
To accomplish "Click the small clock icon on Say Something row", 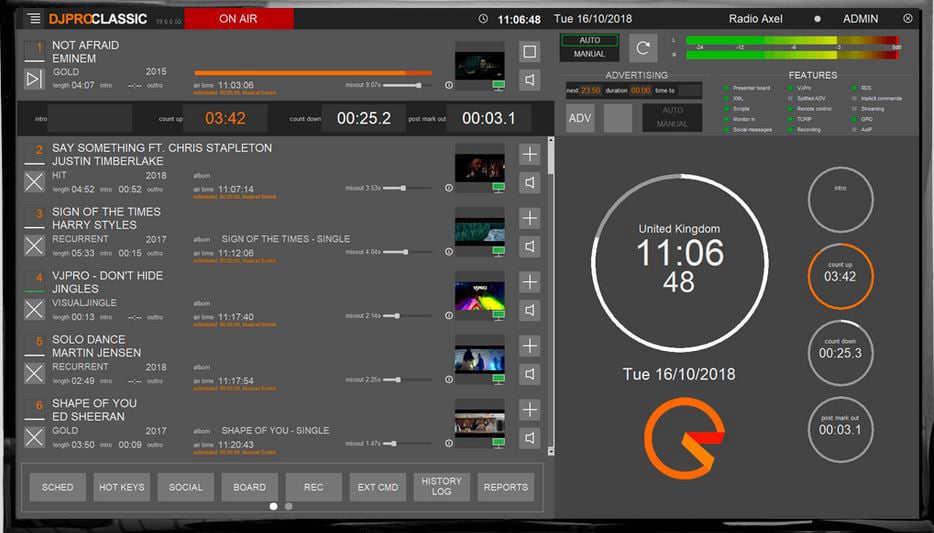I will pyautogui.click(x=449, y=188).
